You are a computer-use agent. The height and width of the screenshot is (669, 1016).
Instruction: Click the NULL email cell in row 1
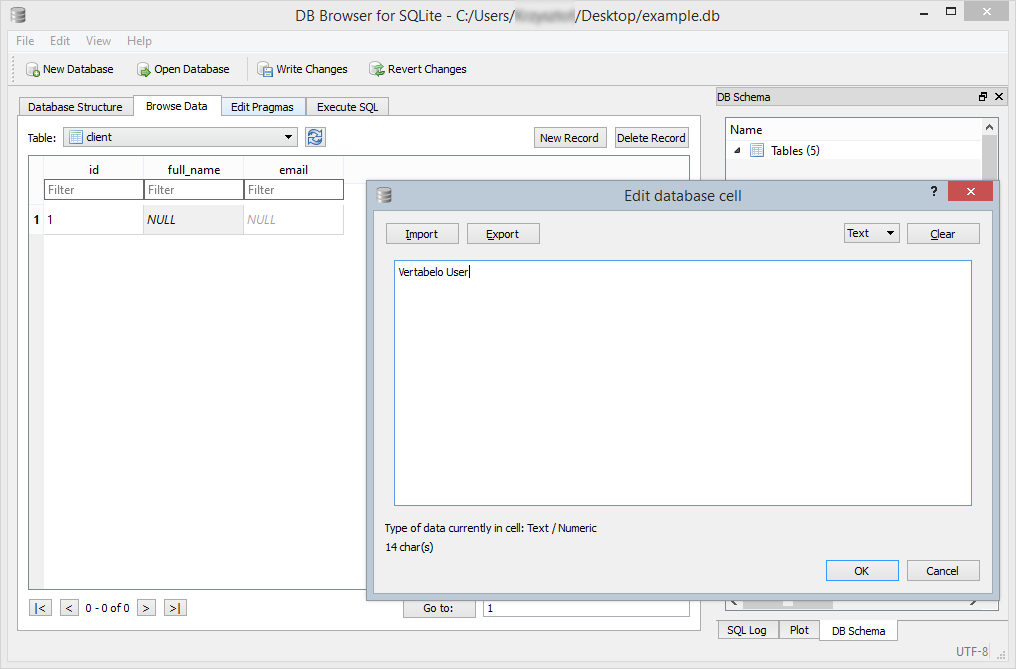(293, 219)
